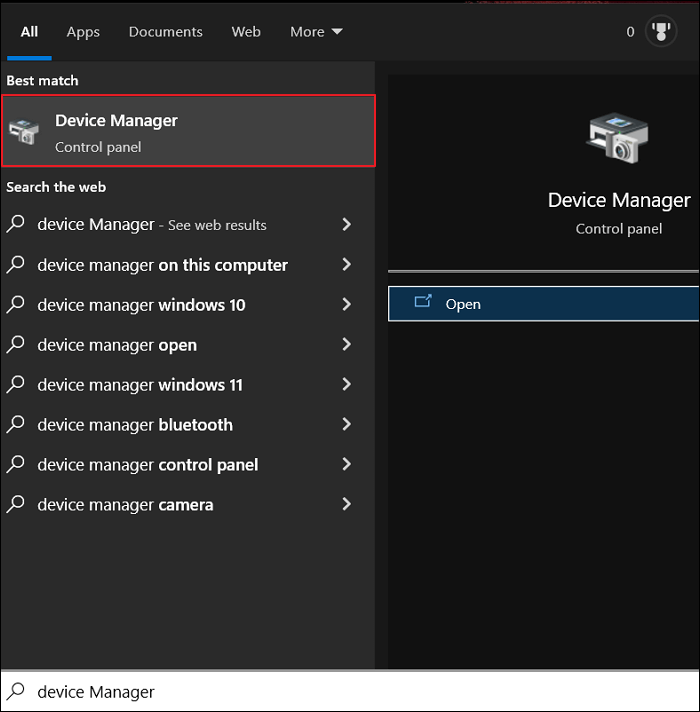Select 'device Manager - See web results' suggestion
The width and height of the screenshot is (700, 712).
coord(182,224)
